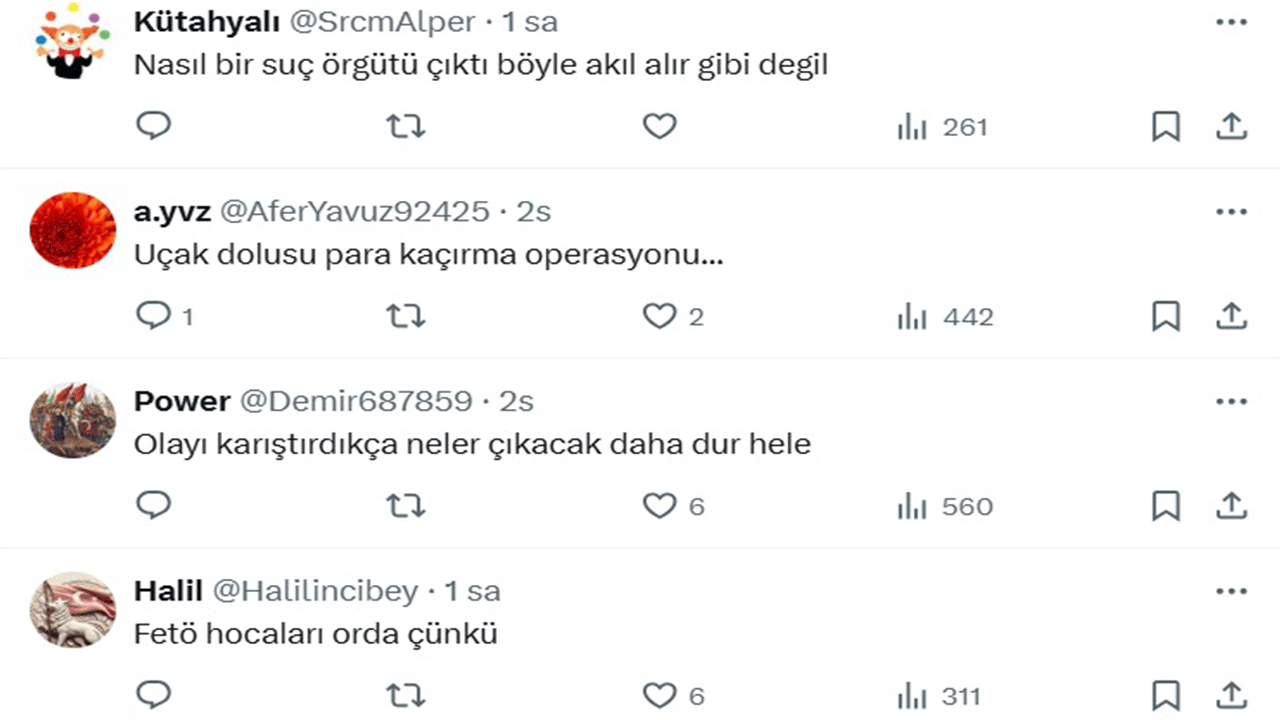Viewport: 1280px width, 720px height.
Task: Like Power's tweet about olayı karıştırdıkça
Action: tap(660, 506)
